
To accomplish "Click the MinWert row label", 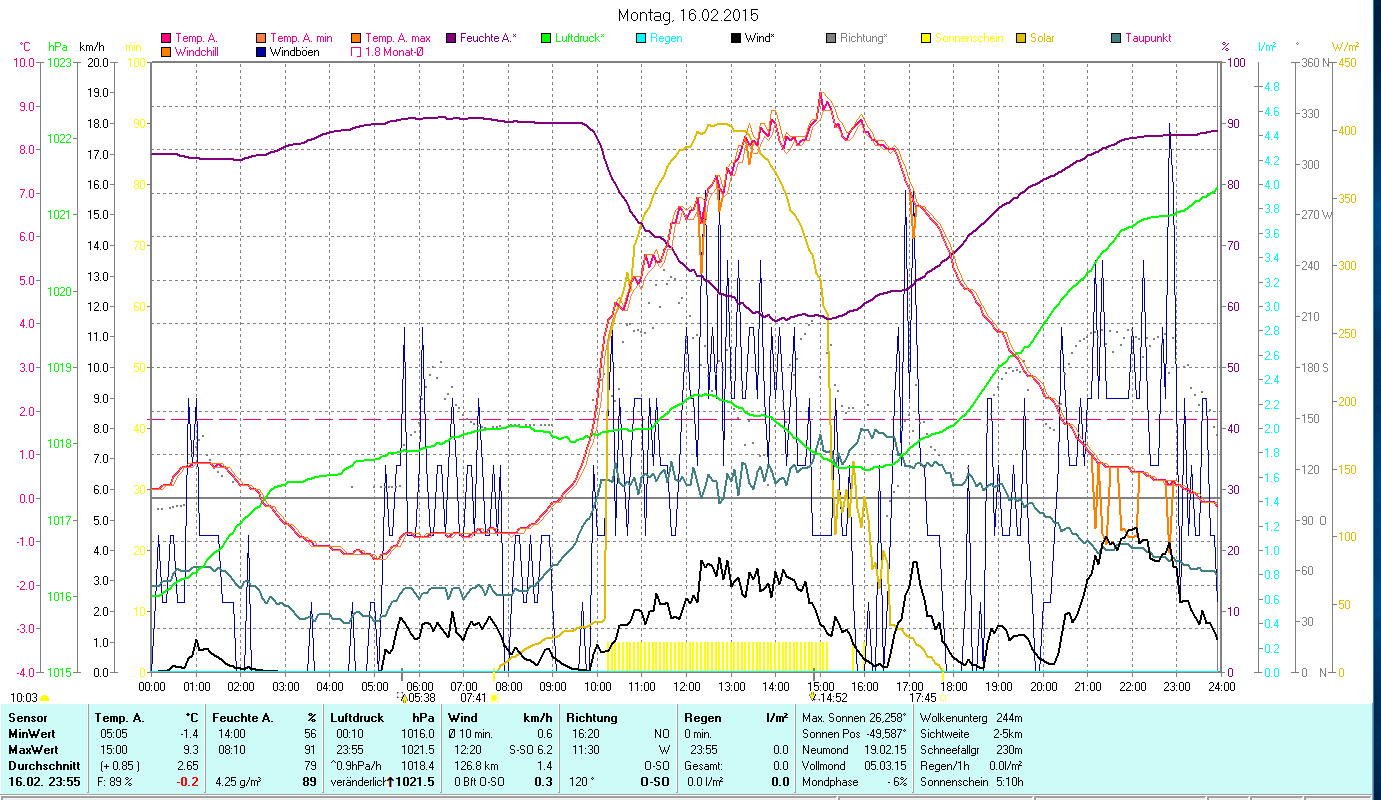I will click(x=33, y=733).
